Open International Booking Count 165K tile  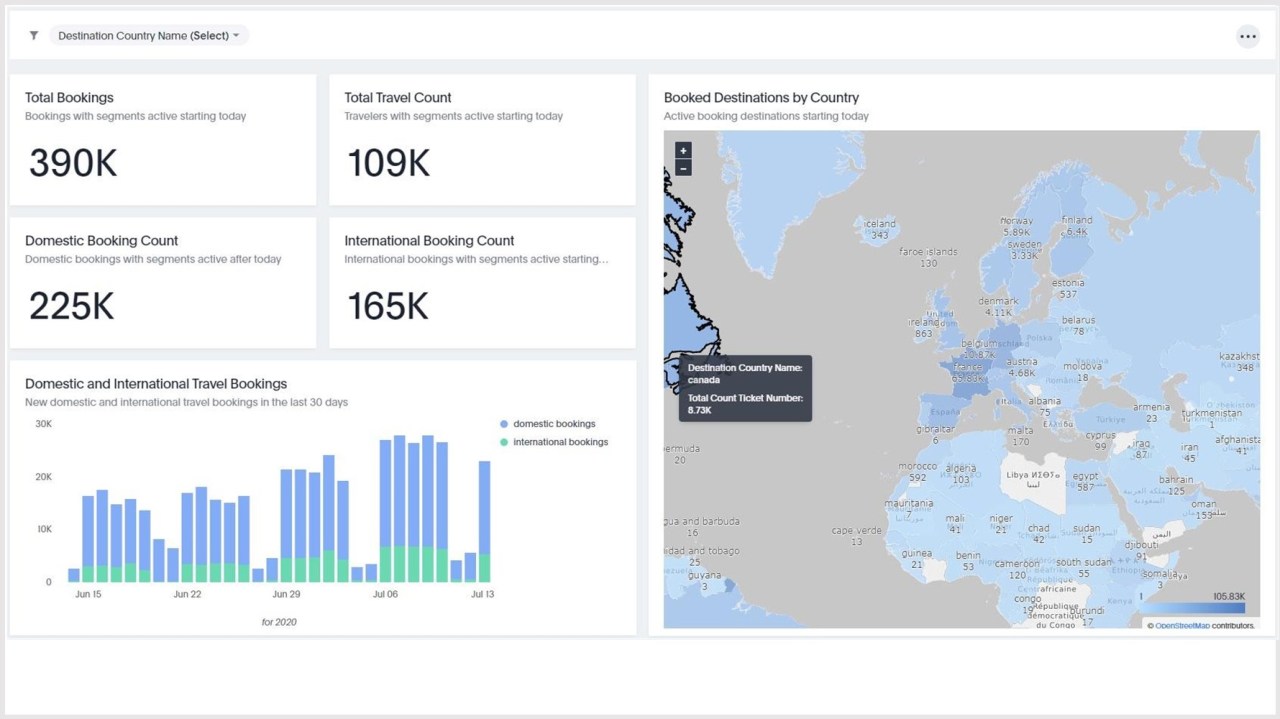pos(482,283)
